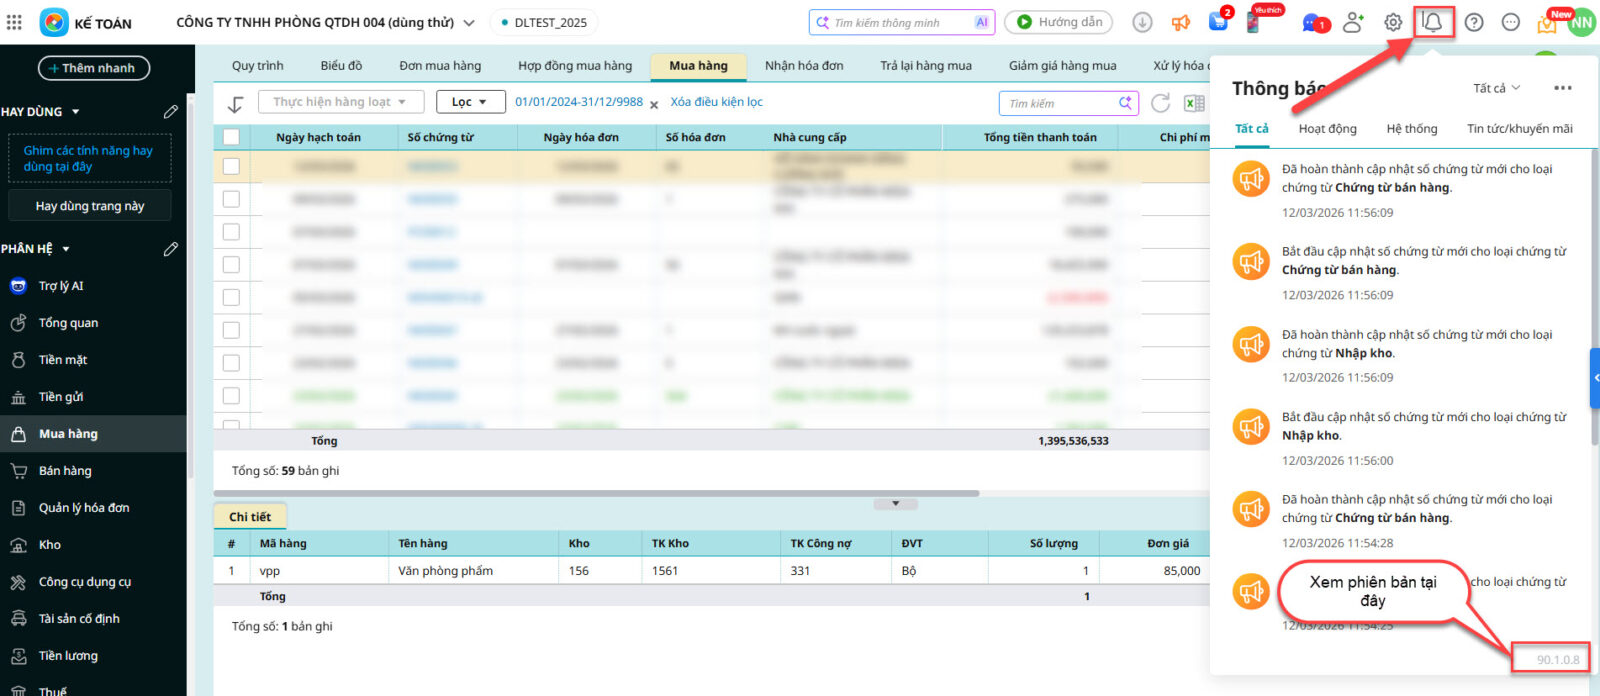Click the download icon in top bar
This screenshot has height=696, width=1600.
(x=1142, y=22)
